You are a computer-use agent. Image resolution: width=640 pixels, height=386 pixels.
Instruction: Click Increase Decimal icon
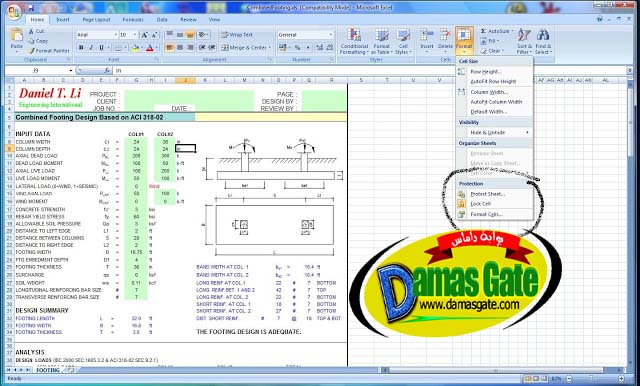coord(319,48)
